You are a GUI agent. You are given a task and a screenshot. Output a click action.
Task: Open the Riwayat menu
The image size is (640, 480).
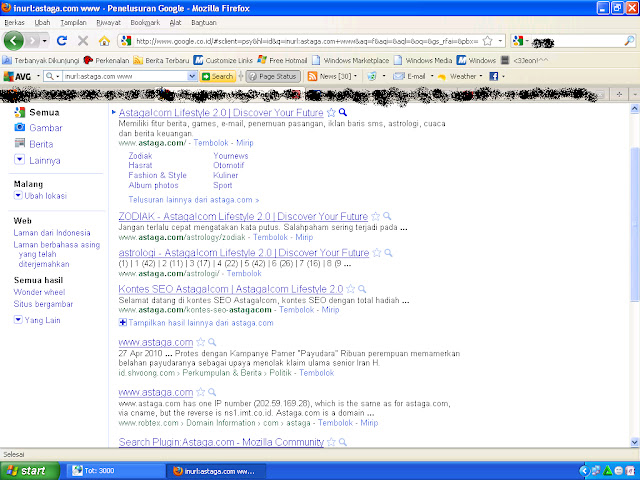click(109, 22)
